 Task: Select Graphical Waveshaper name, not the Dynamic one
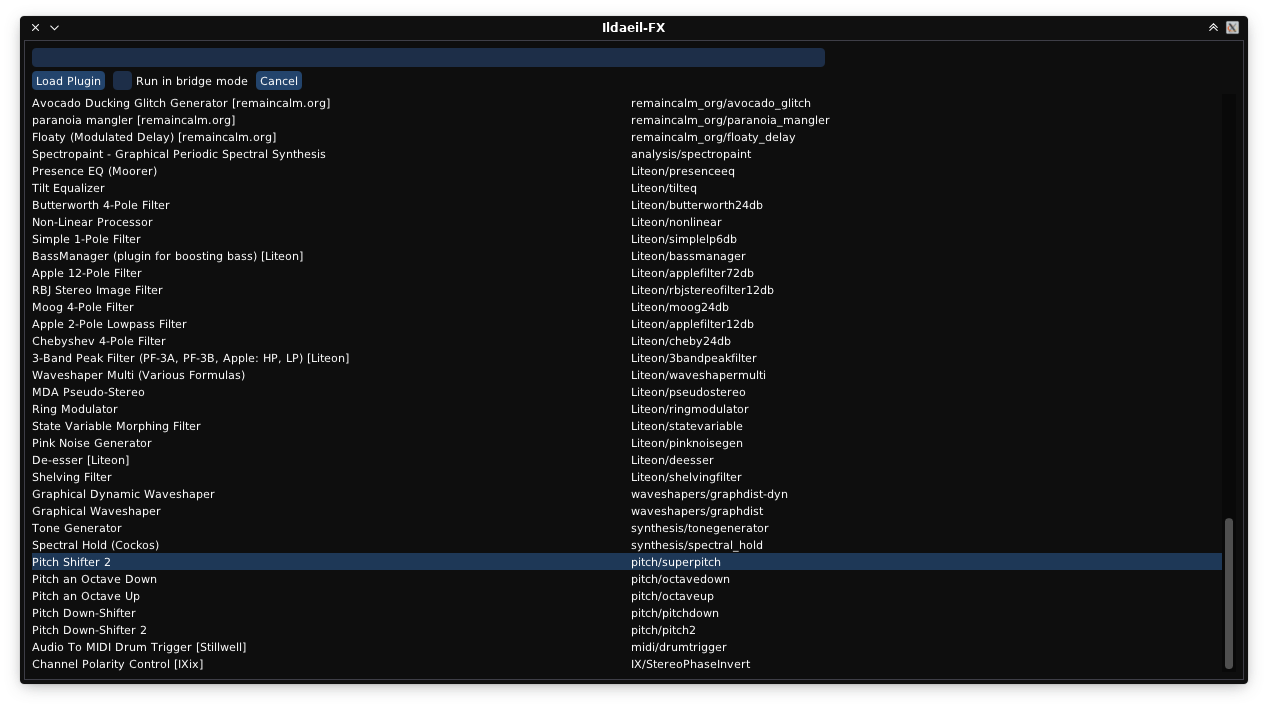click(96, 511)
